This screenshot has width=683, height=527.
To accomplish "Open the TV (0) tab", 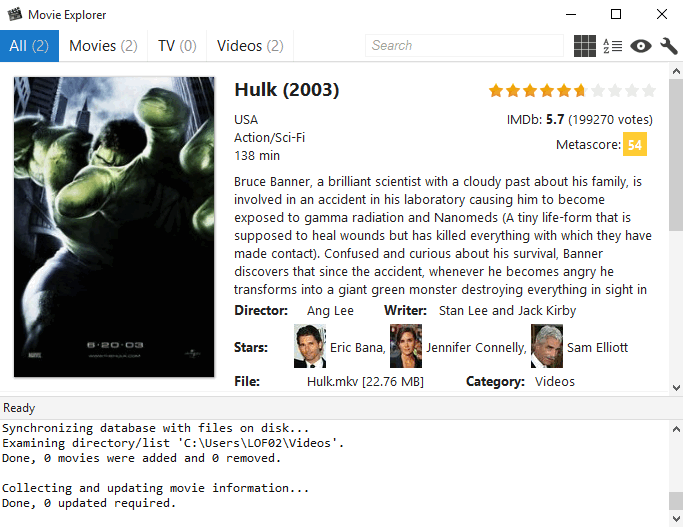I will click(x=177, y=46).
